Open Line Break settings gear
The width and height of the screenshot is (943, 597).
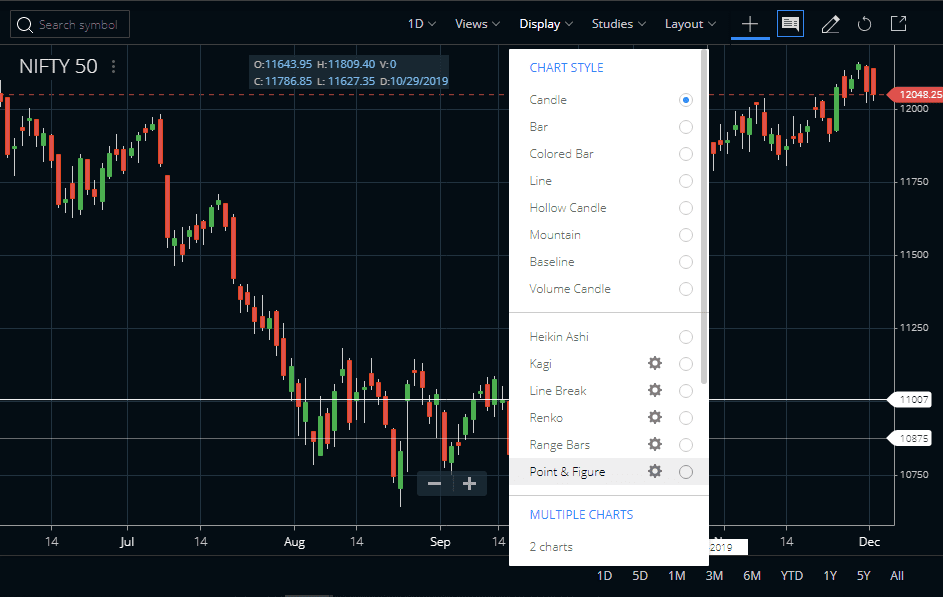tap(655, 390)
